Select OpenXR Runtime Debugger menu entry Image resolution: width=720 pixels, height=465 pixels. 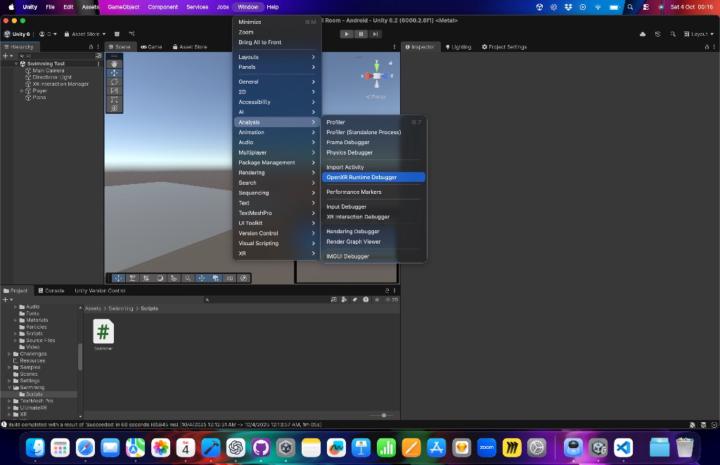361,177
